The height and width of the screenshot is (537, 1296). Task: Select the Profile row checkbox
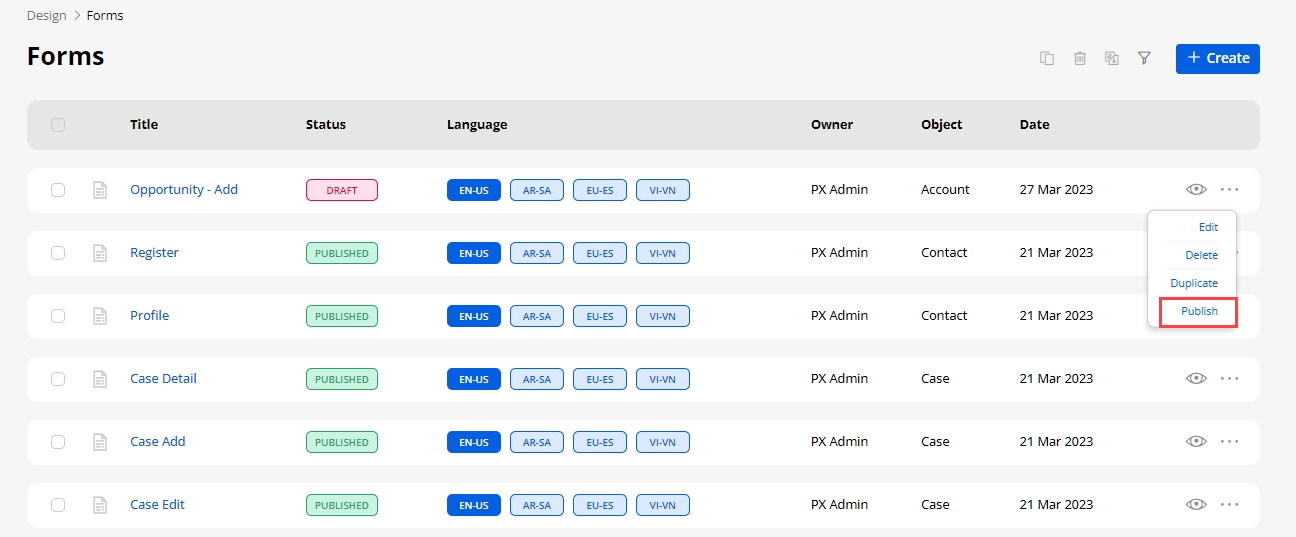point(58,316)
